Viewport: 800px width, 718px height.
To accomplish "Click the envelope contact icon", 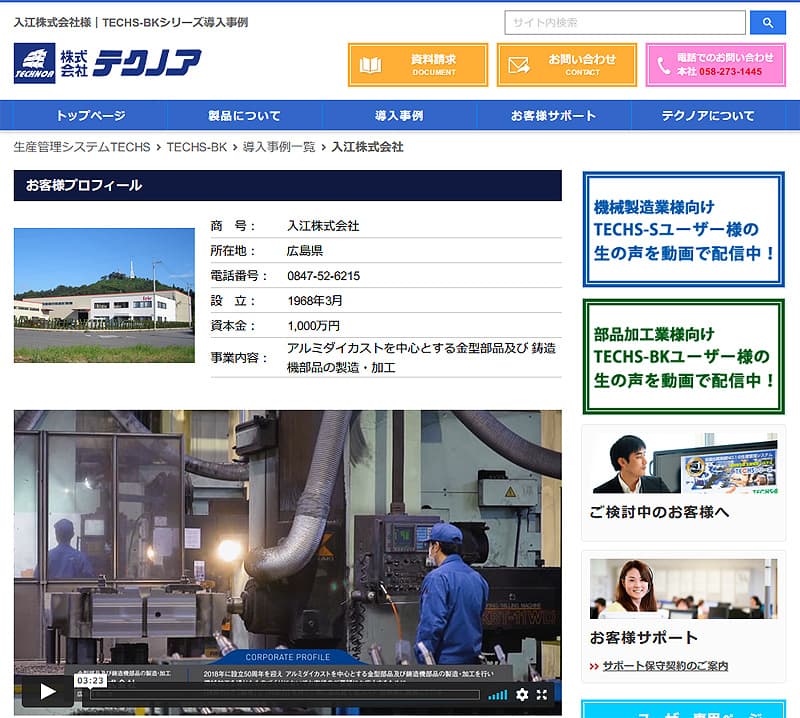I will 519,65.
